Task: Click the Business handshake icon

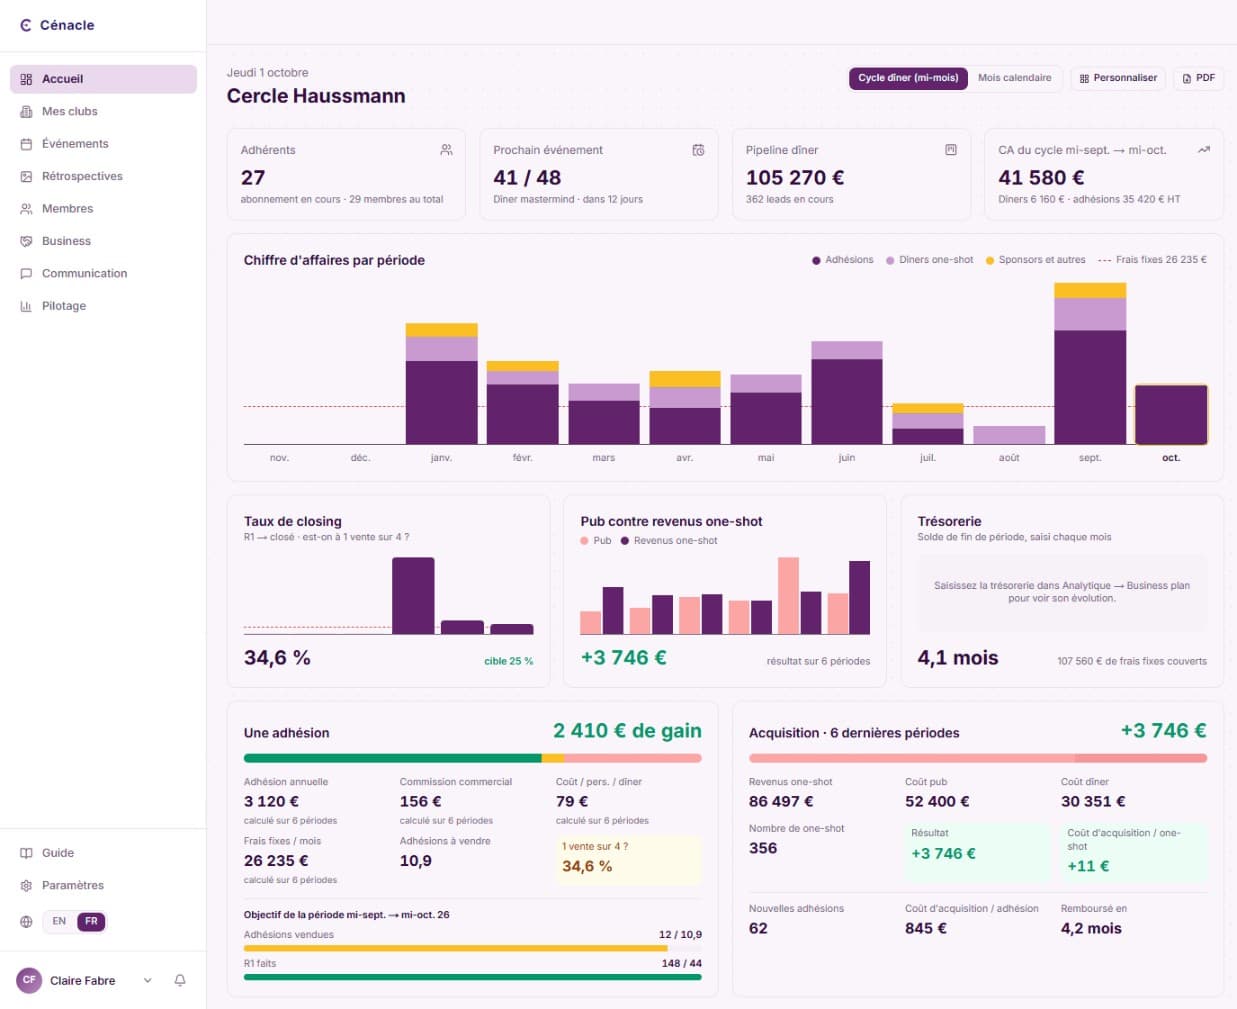Action: (26, 241)
